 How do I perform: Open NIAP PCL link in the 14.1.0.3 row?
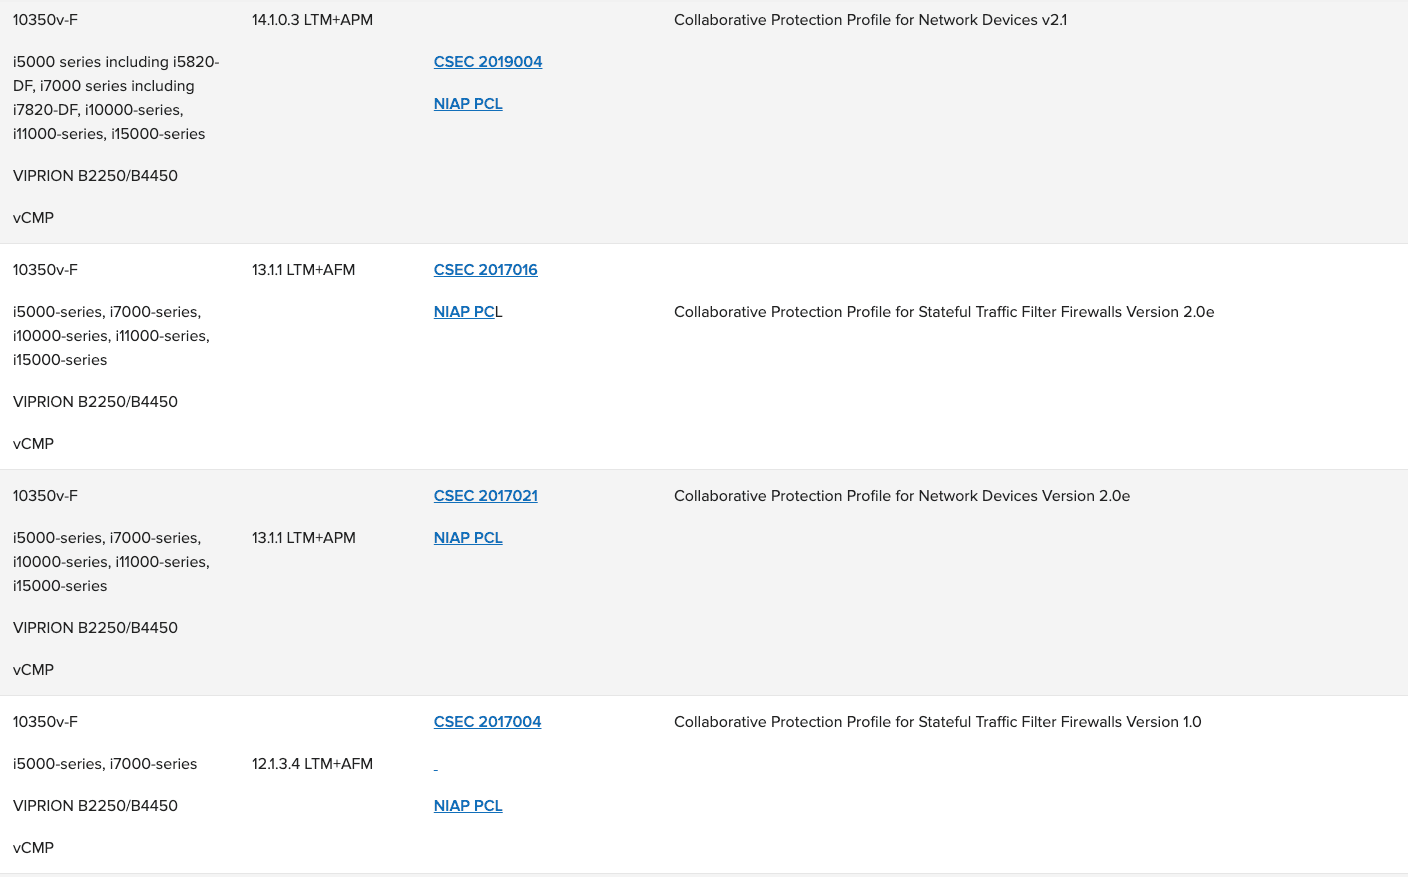[x=467, y=103]
